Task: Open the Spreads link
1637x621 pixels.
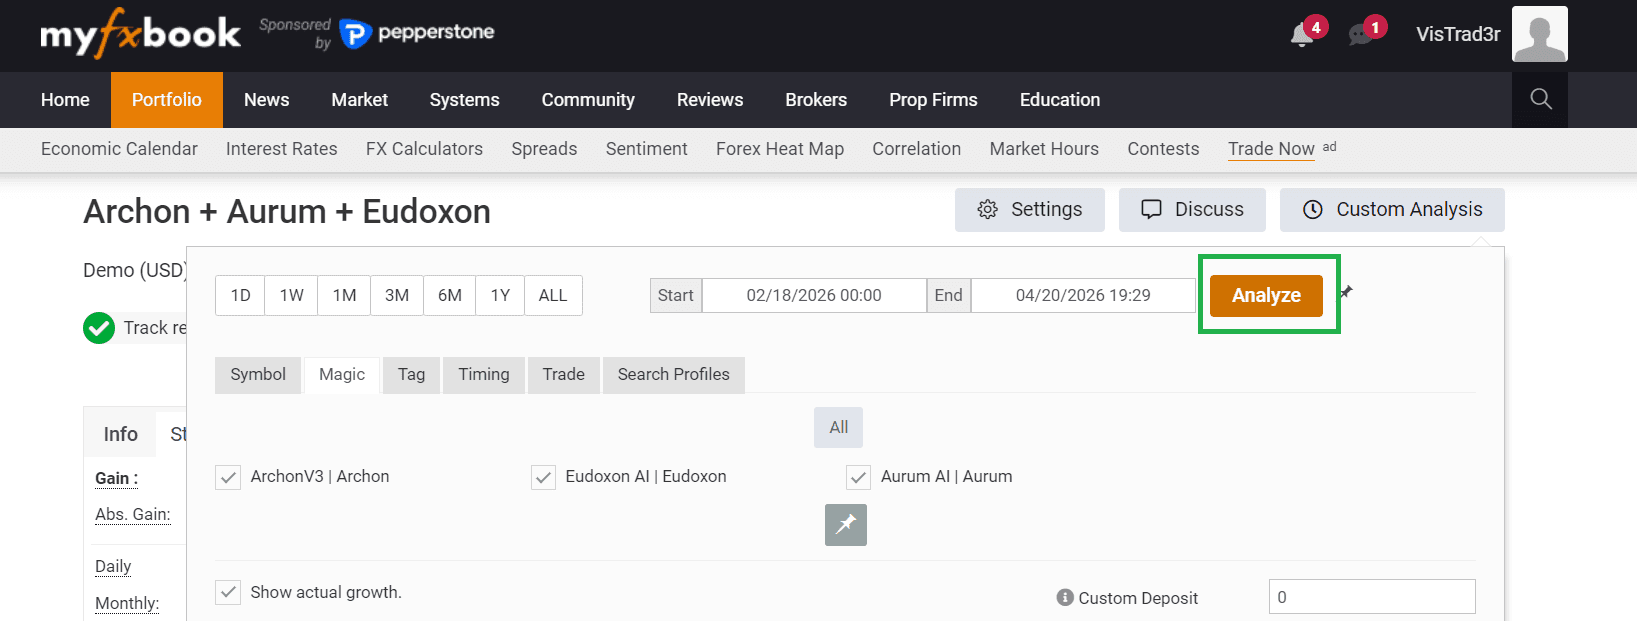Action: coord(544,149)
